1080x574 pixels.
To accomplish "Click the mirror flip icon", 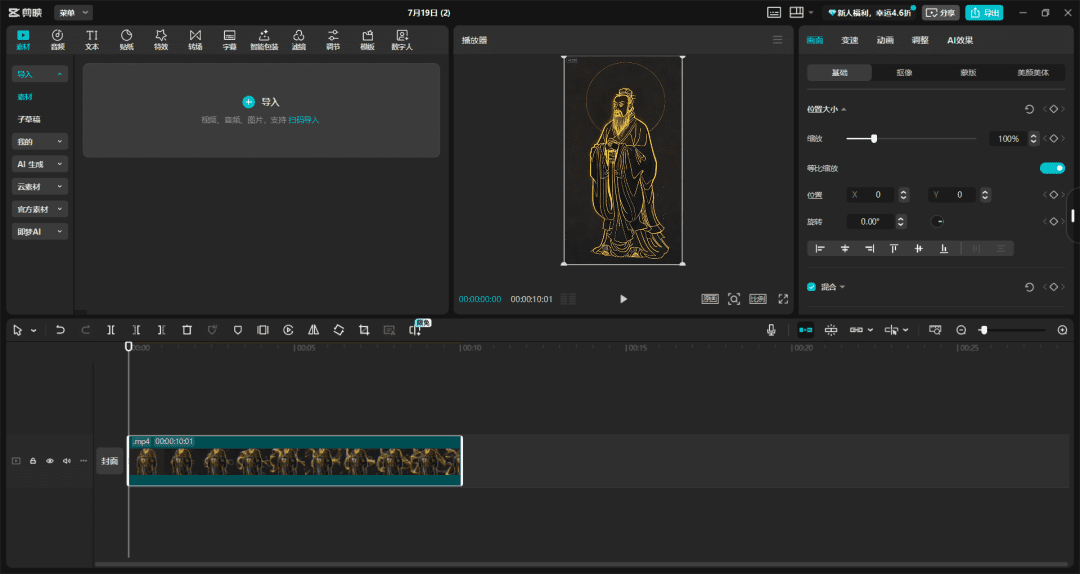I will click(313, 330).
